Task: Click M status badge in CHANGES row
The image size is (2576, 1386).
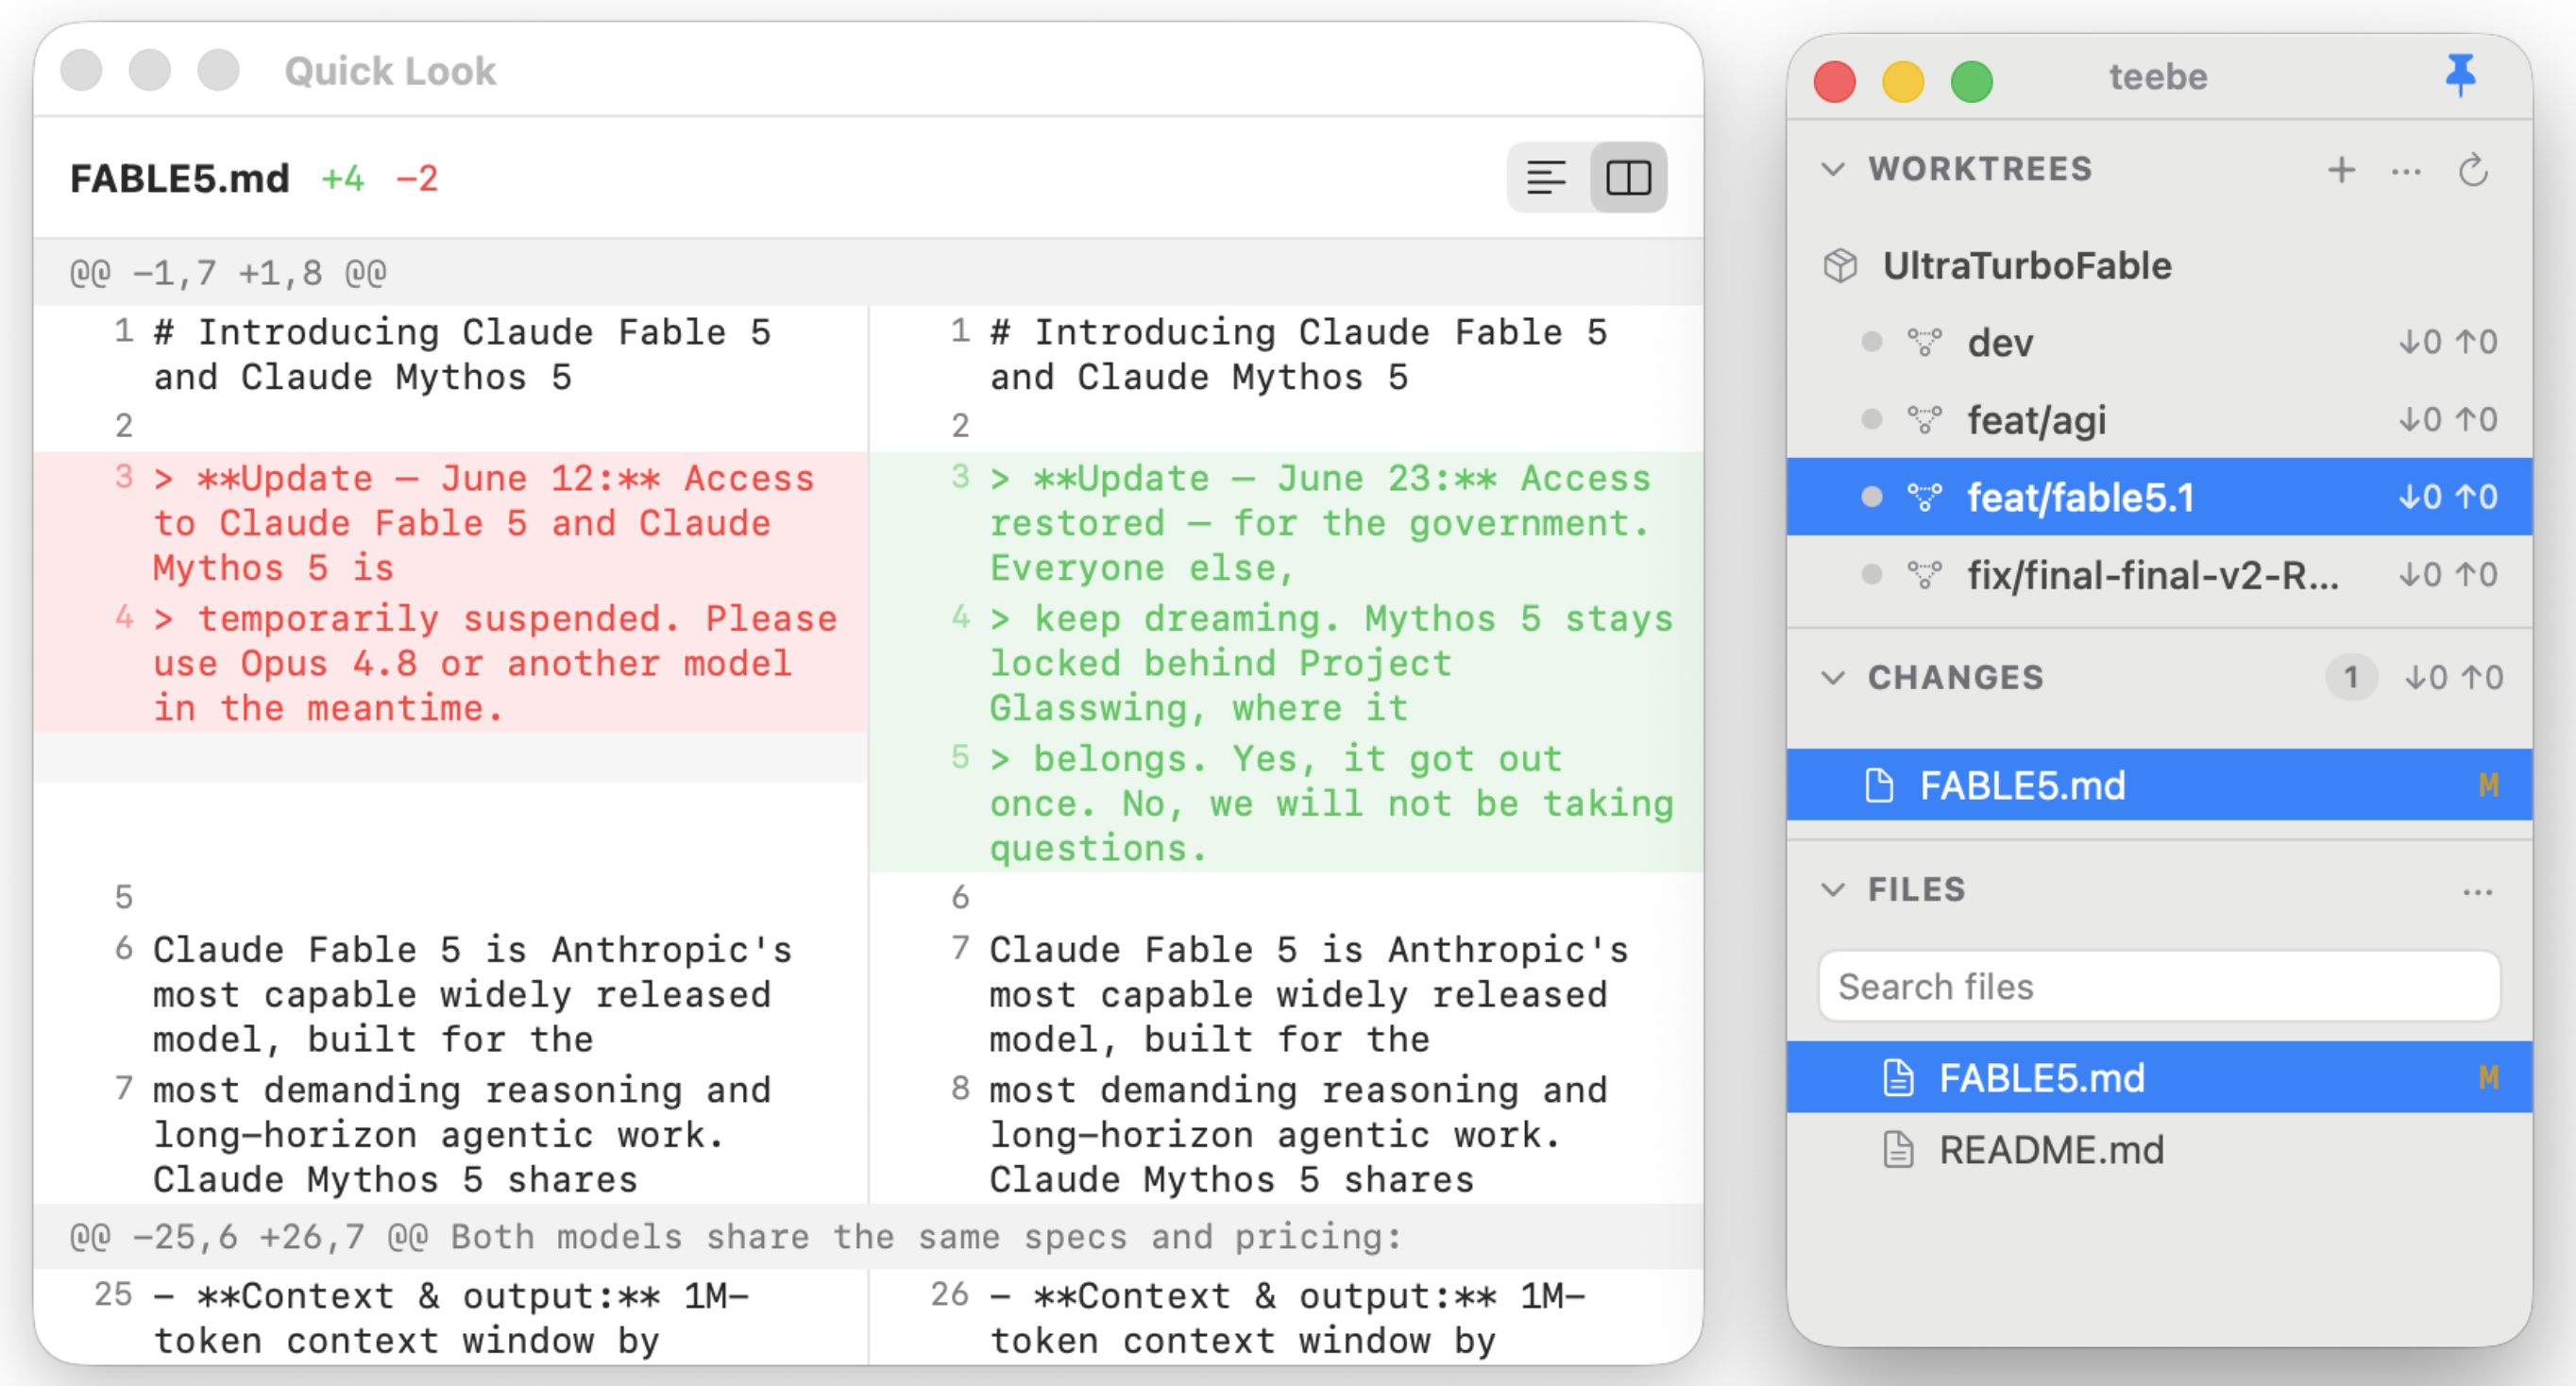Action: click(x=2489, y=786)
